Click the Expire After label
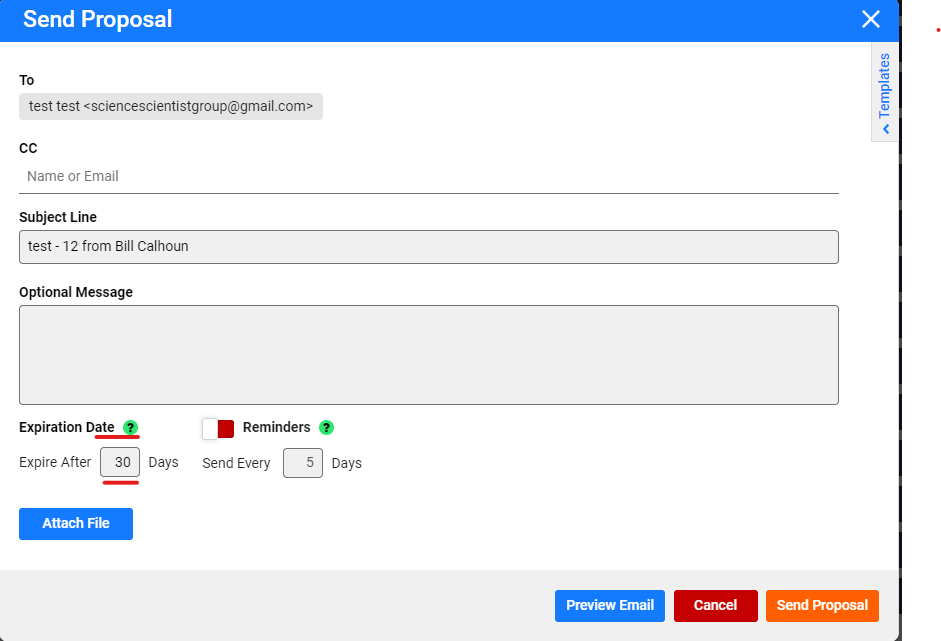This screenshot has width=941, height=641. [x=55, y=462]
